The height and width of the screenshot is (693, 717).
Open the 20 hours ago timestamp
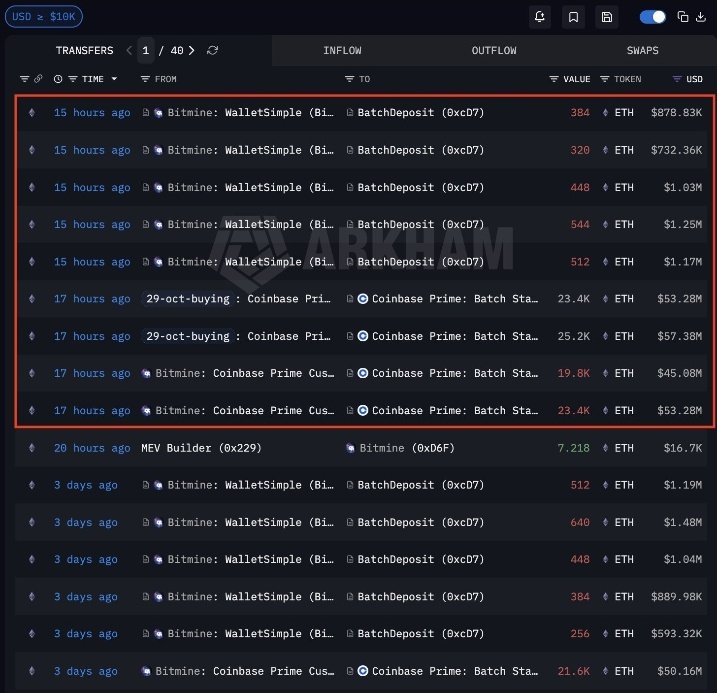pos(92,448)
